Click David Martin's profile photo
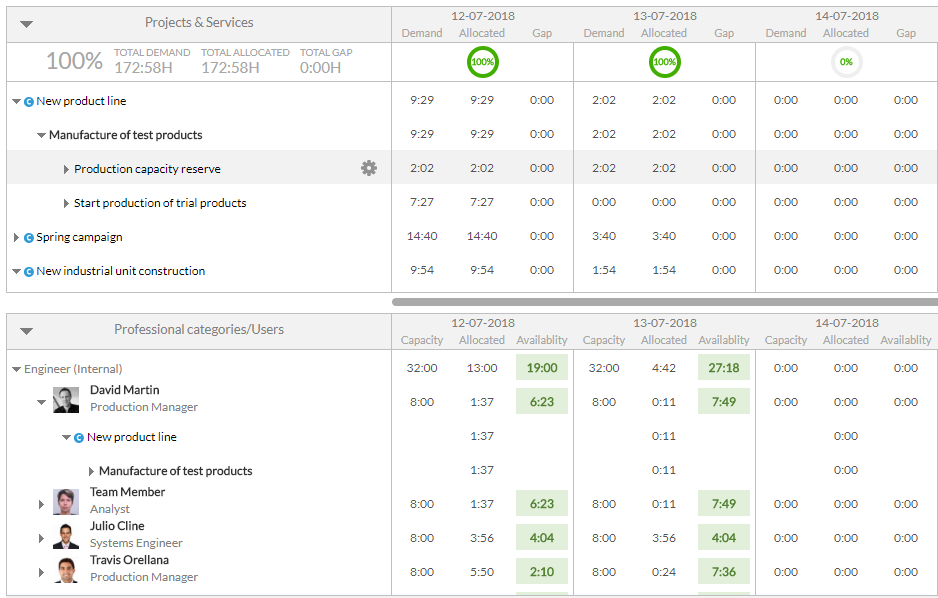 [66, 400]
